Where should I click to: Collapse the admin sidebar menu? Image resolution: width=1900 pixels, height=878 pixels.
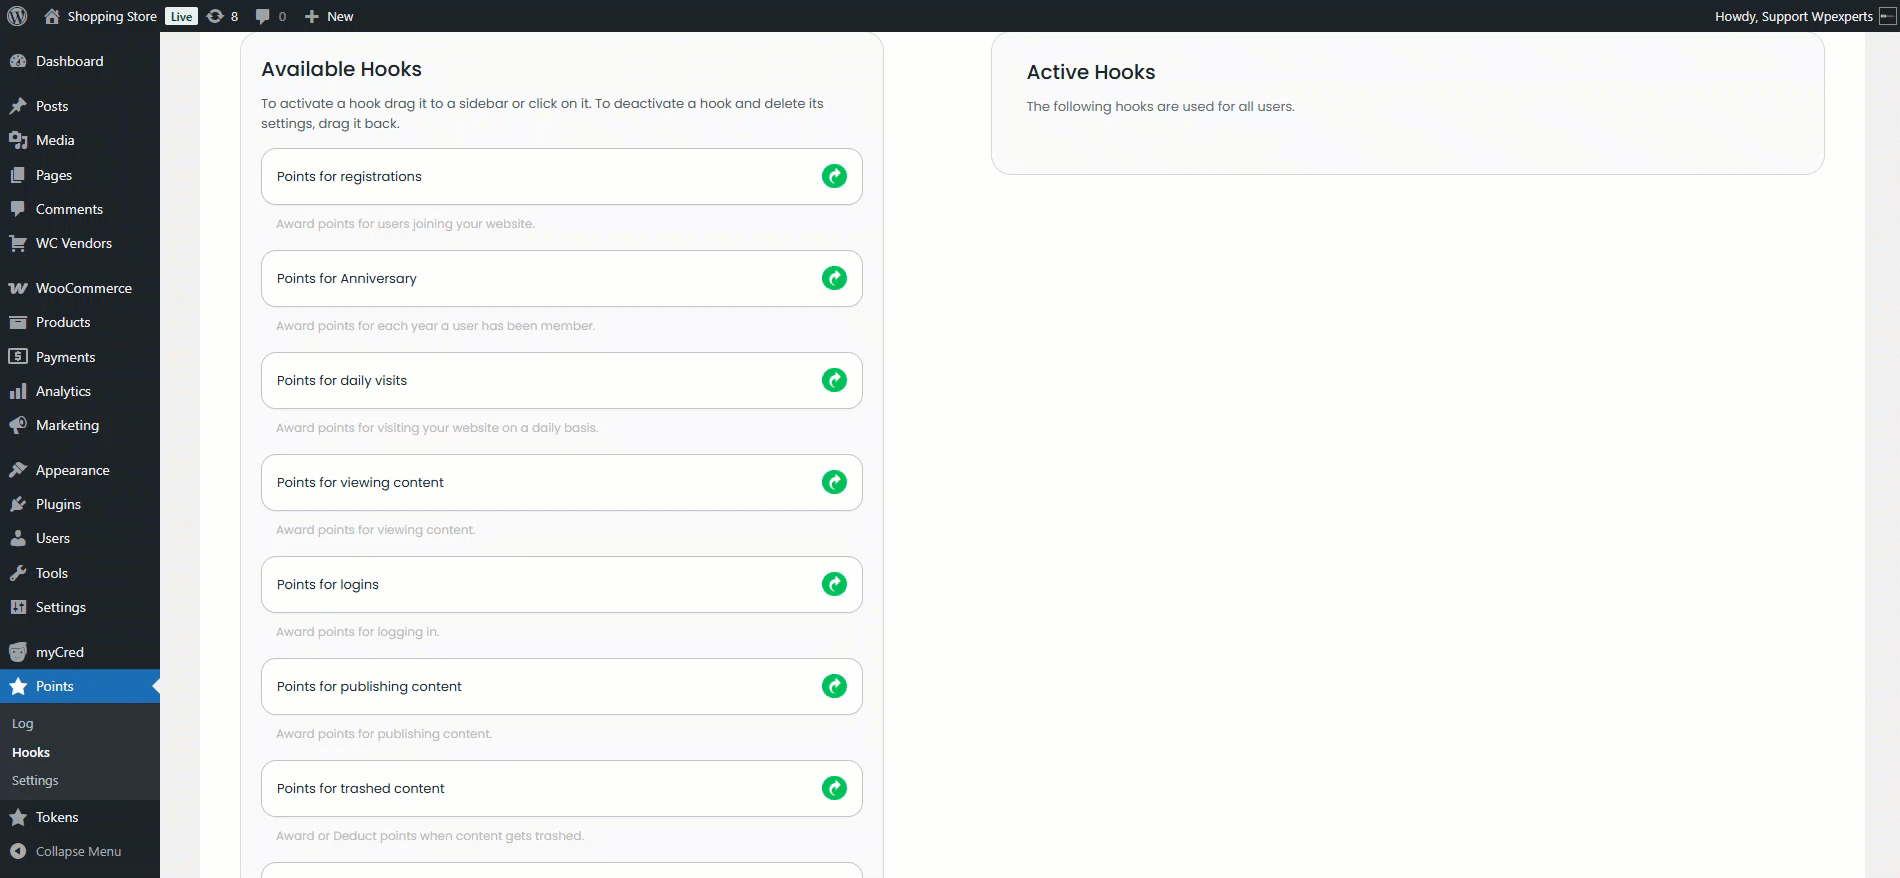[x=78, y=851]
